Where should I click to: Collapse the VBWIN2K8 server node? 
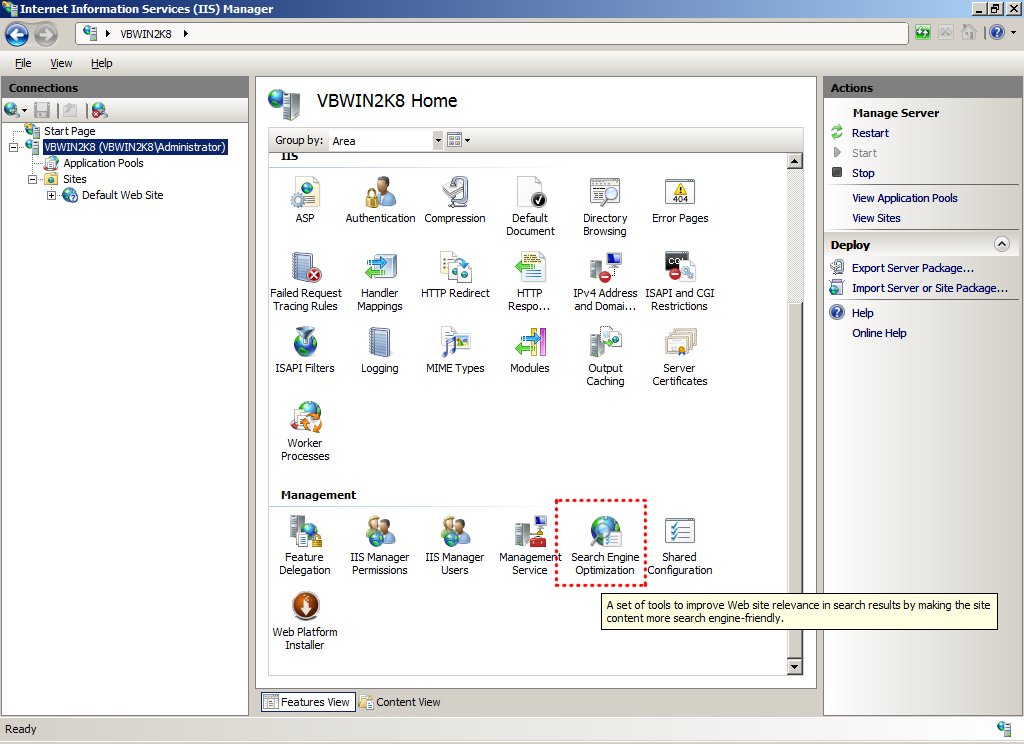[13, 148]
